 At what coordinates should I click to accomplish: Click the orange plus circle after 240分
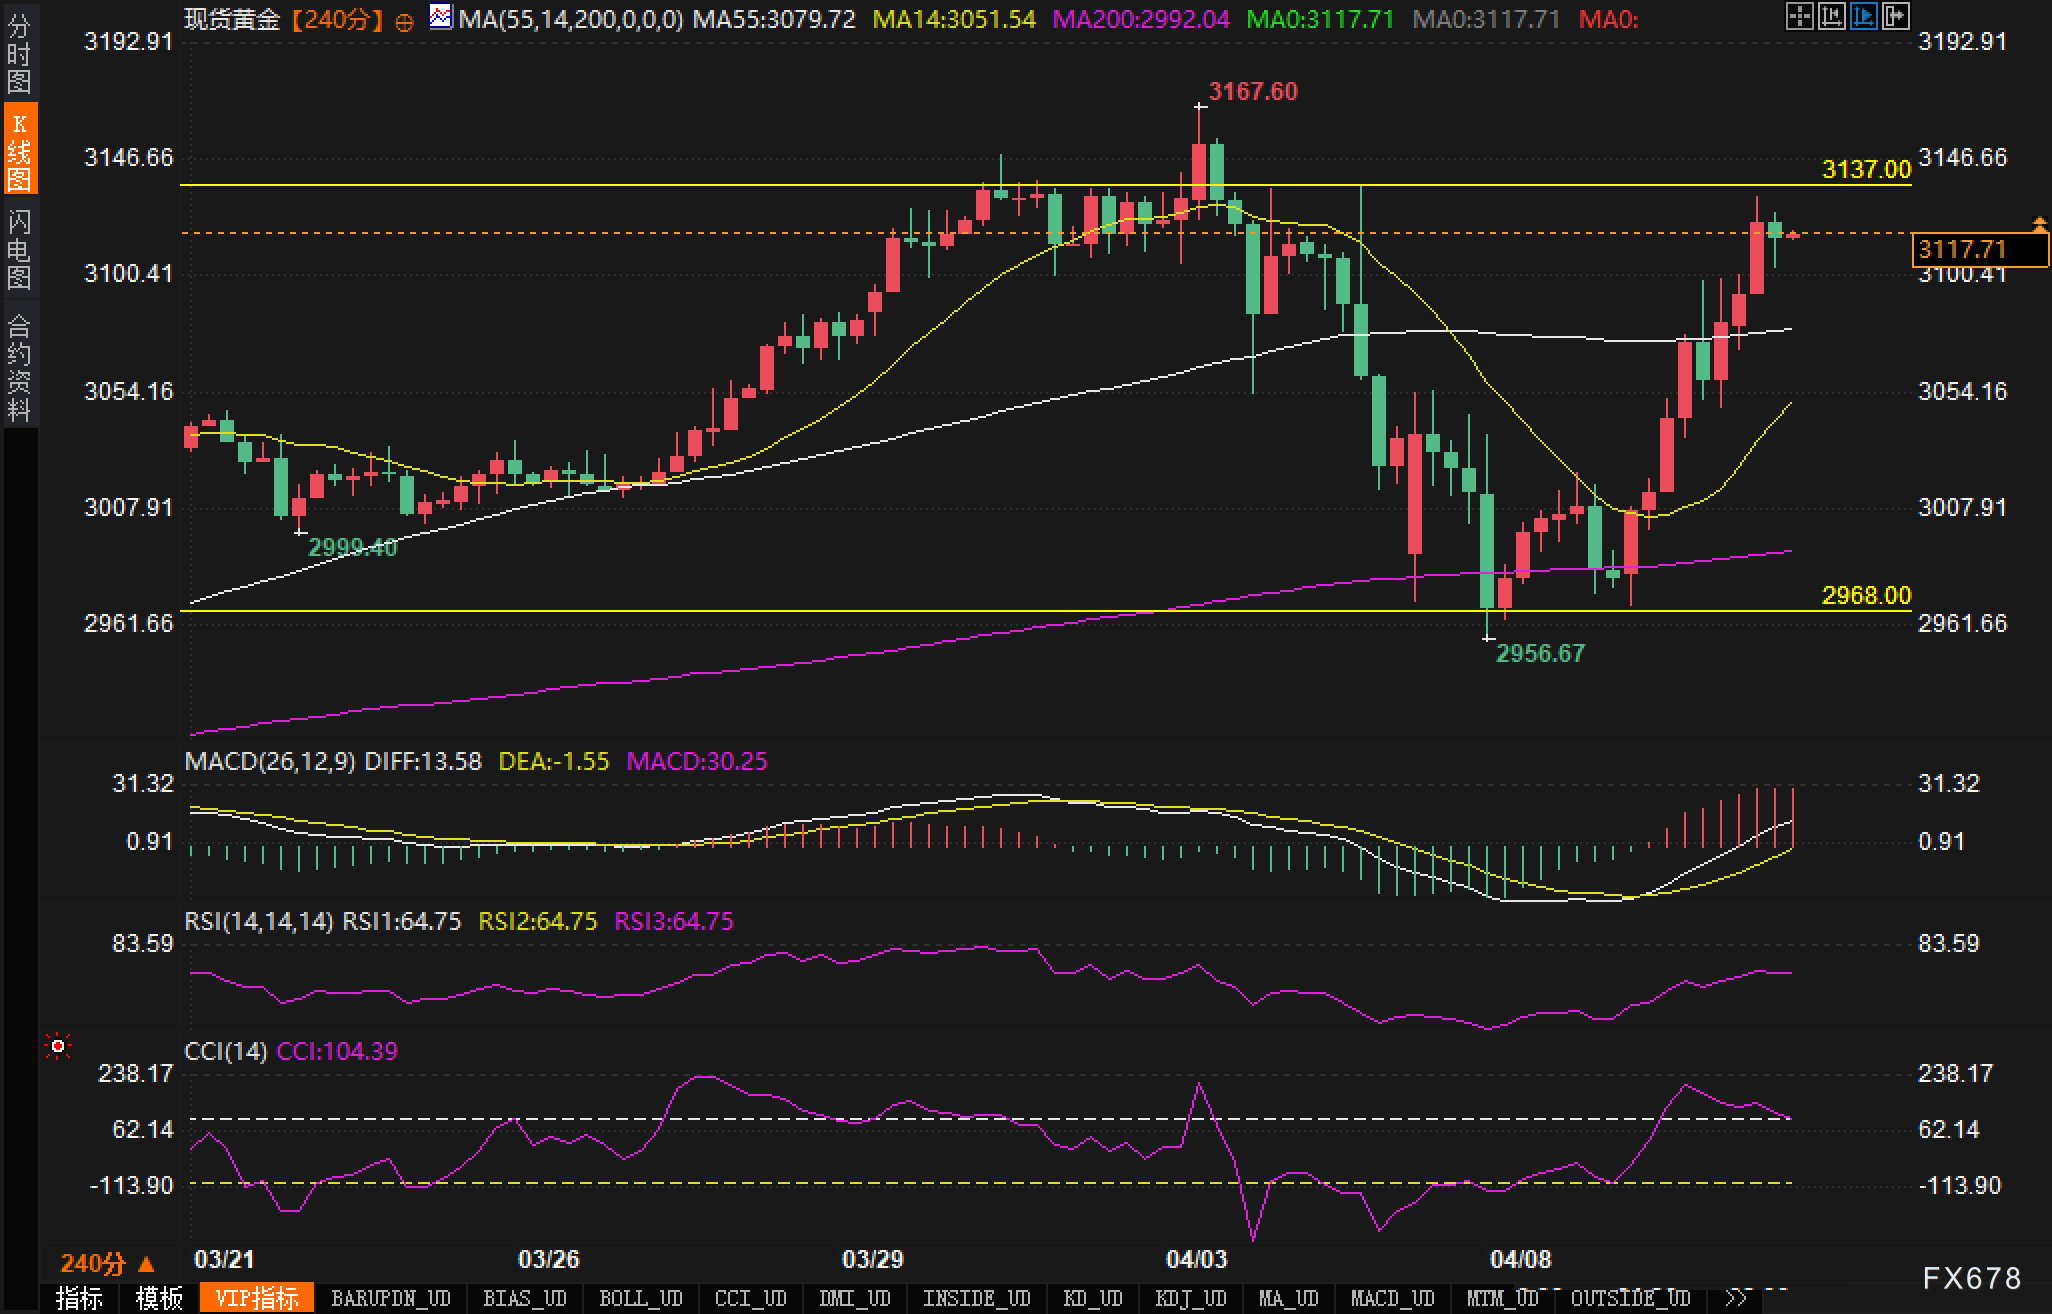tap(404, 22)
